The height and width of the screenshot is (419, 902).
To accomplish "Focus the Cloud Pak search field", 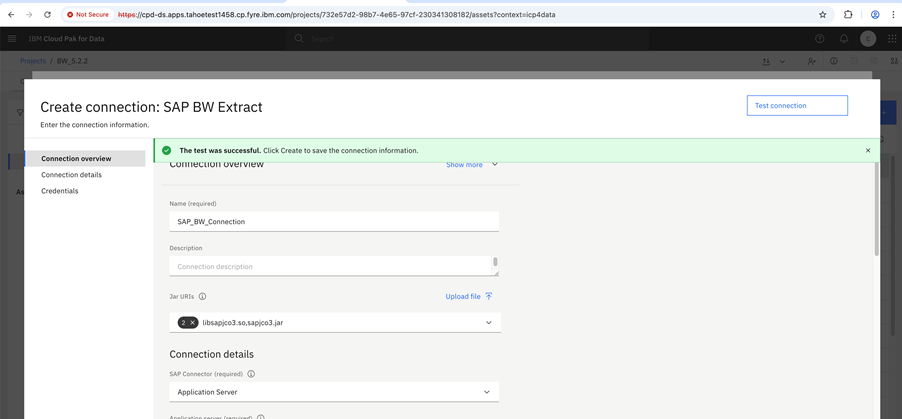I will 468,39.
